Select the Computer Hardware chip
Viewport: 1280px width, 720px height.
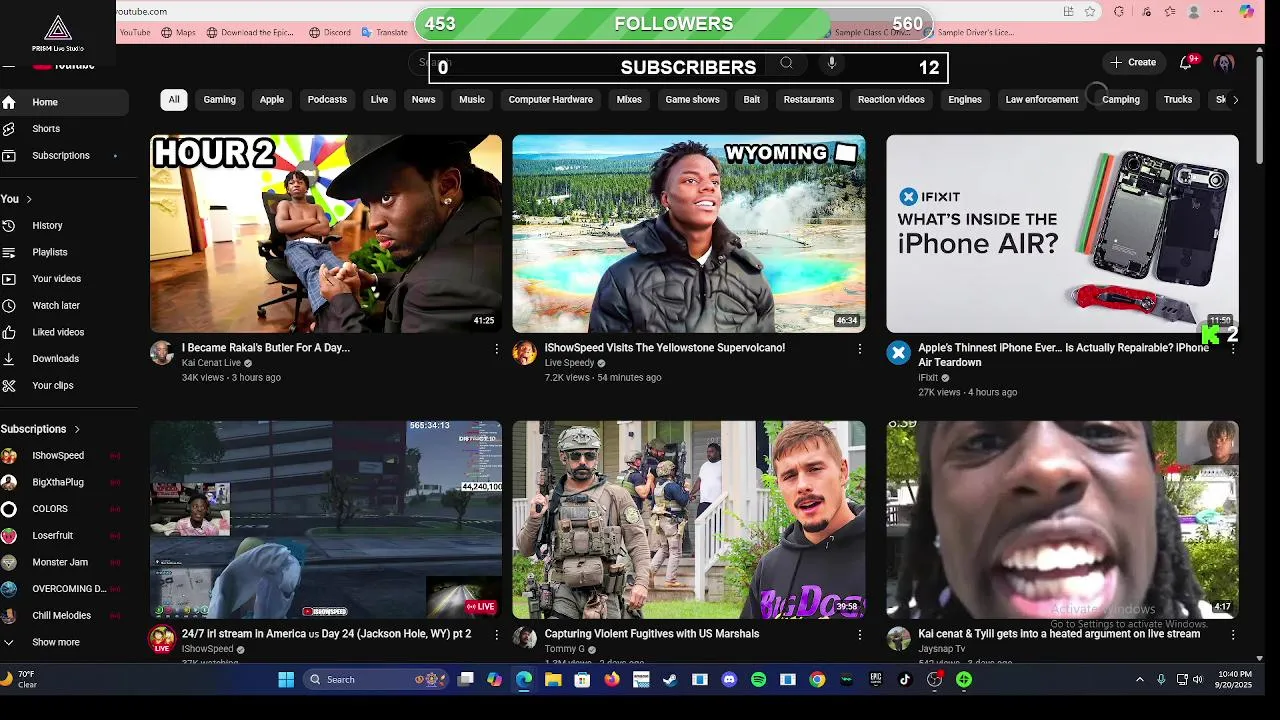tap(550, 100)
